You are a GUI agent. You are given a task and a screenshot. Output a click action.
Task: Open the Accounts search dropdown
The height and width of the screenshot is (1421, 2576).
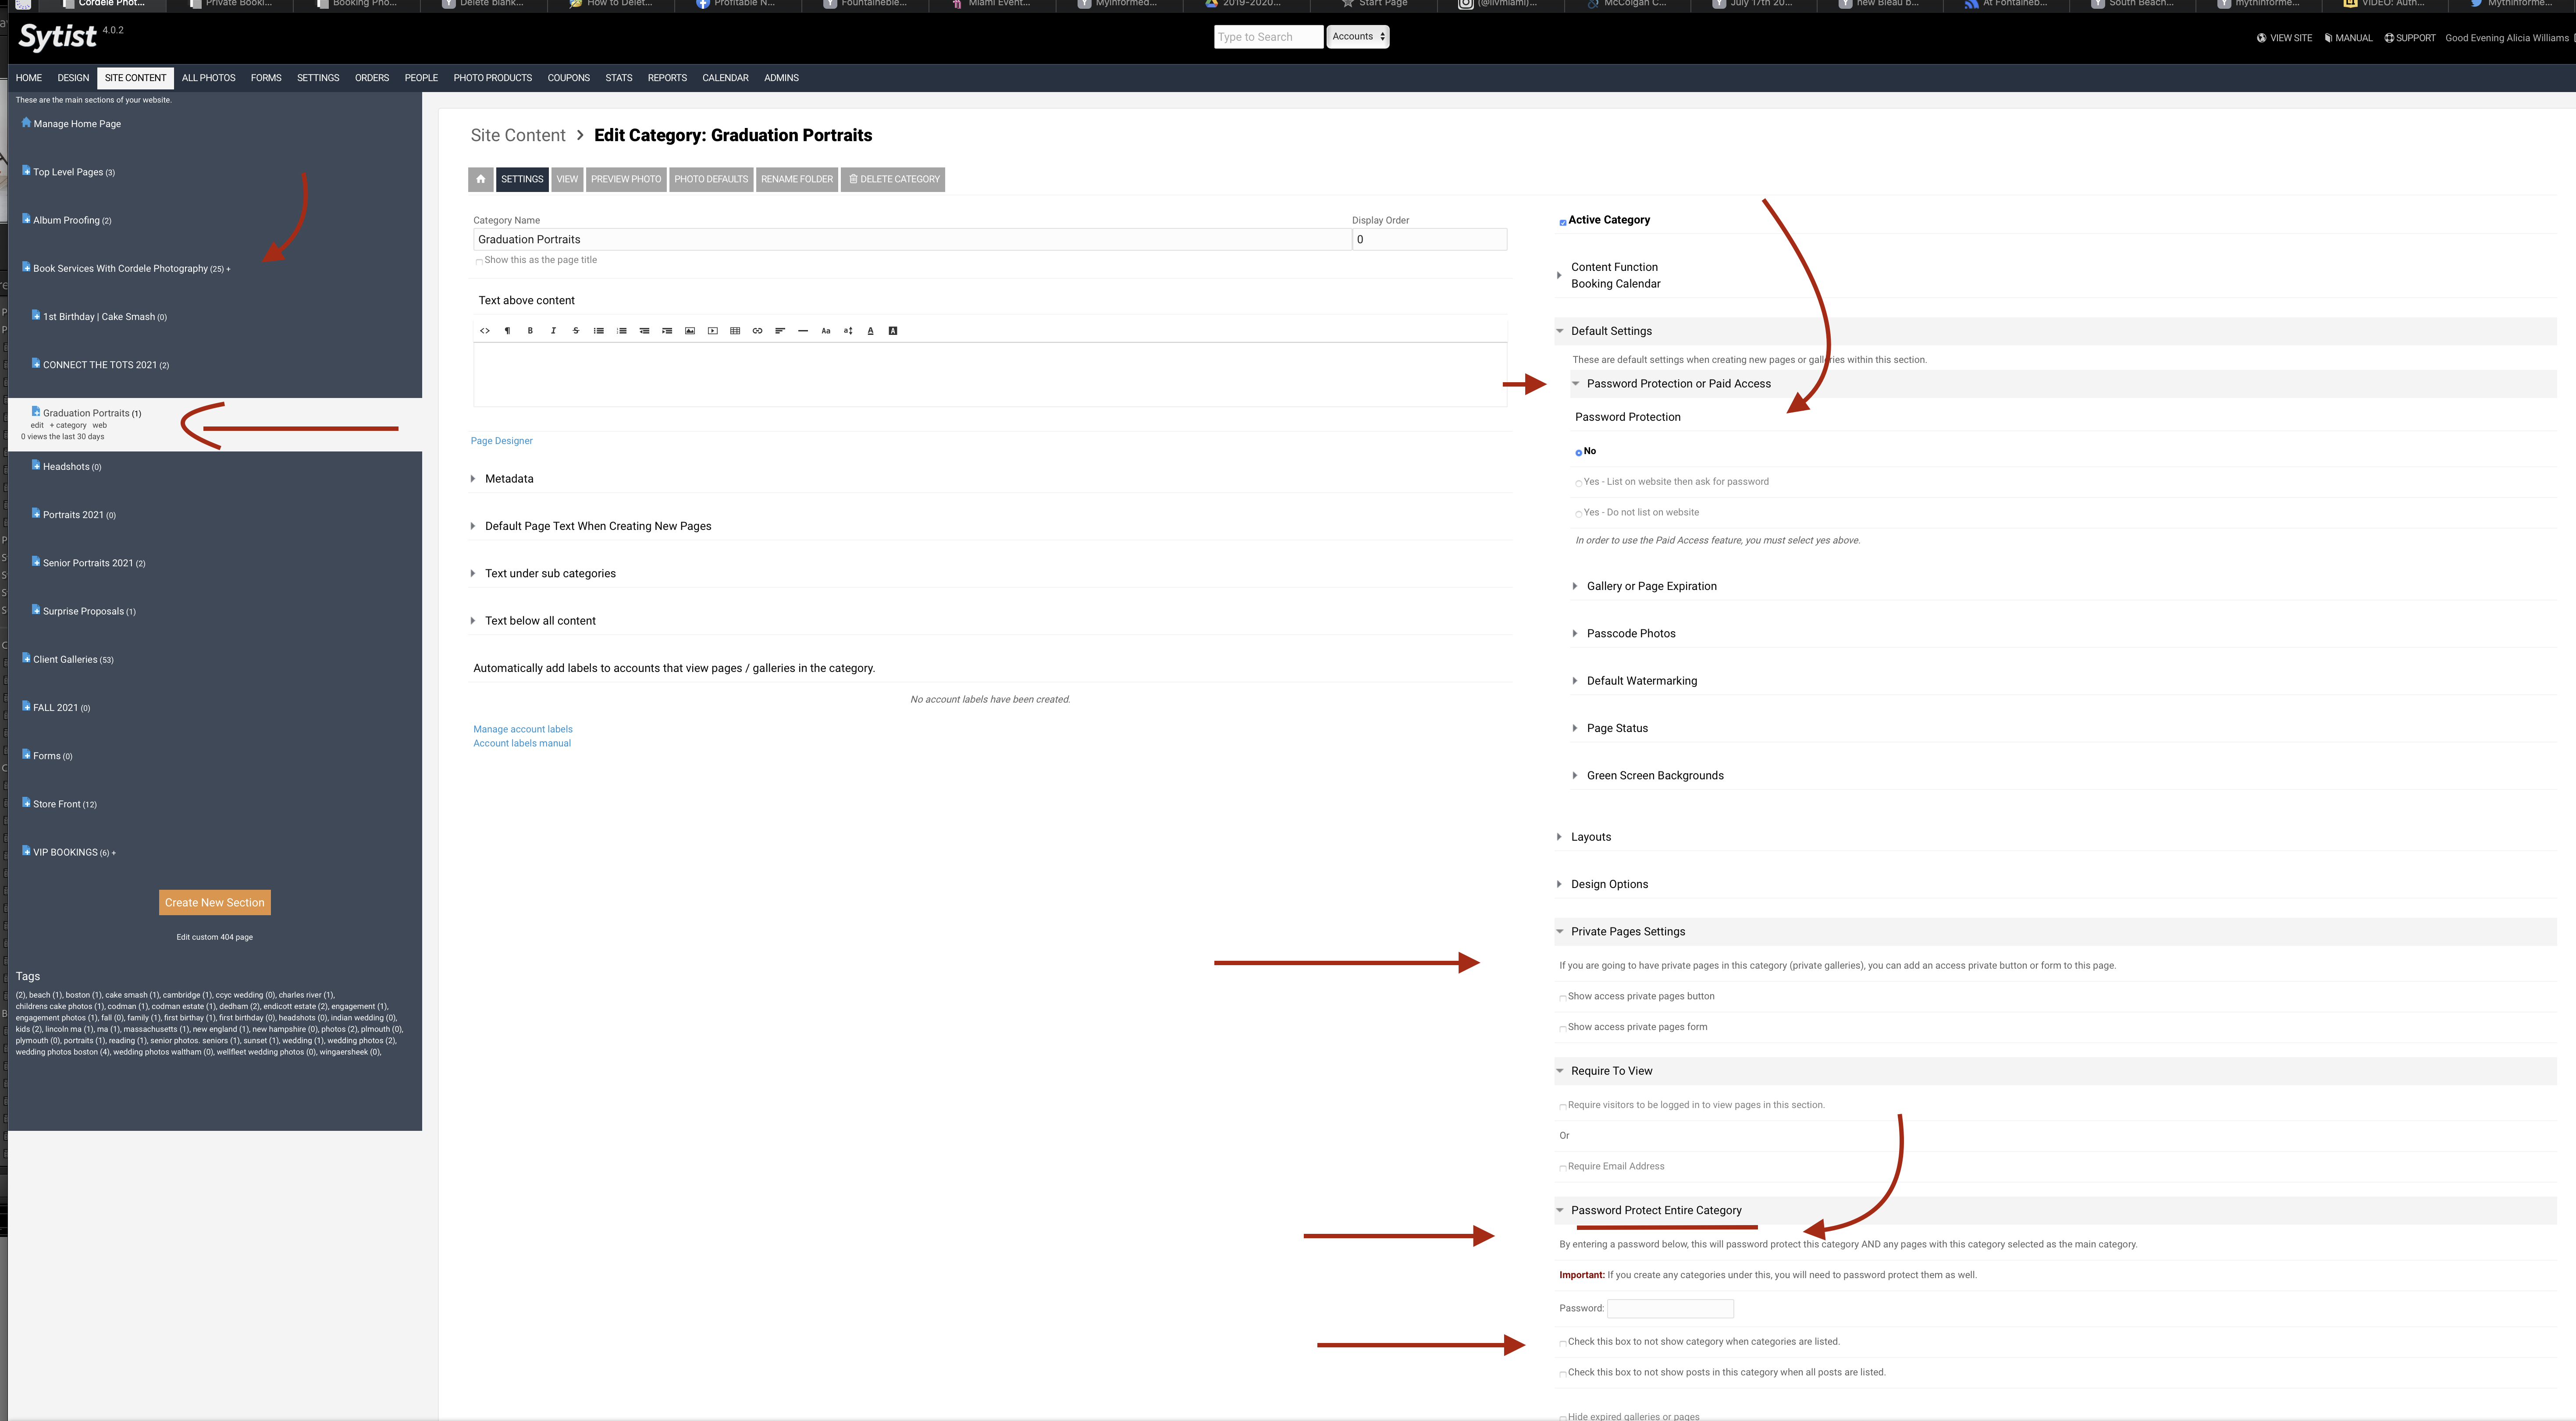pos(1358,37)
